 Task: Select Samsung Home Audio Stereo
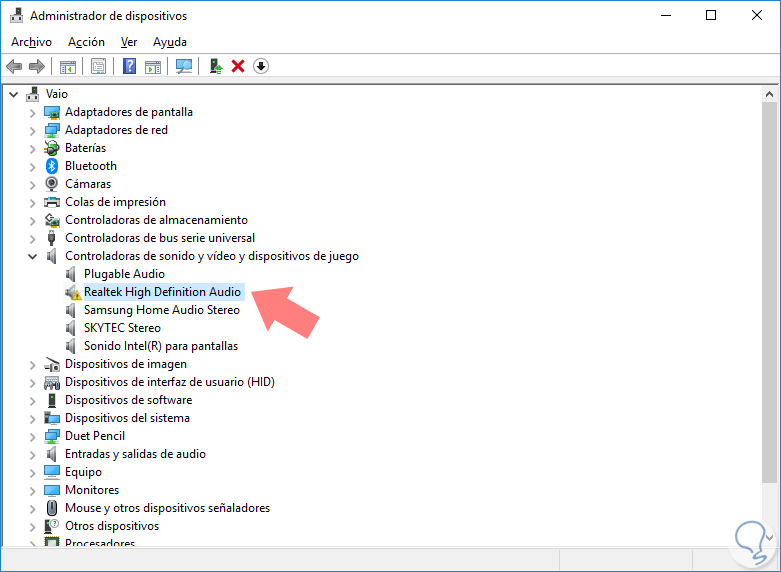tap(162, 310)
